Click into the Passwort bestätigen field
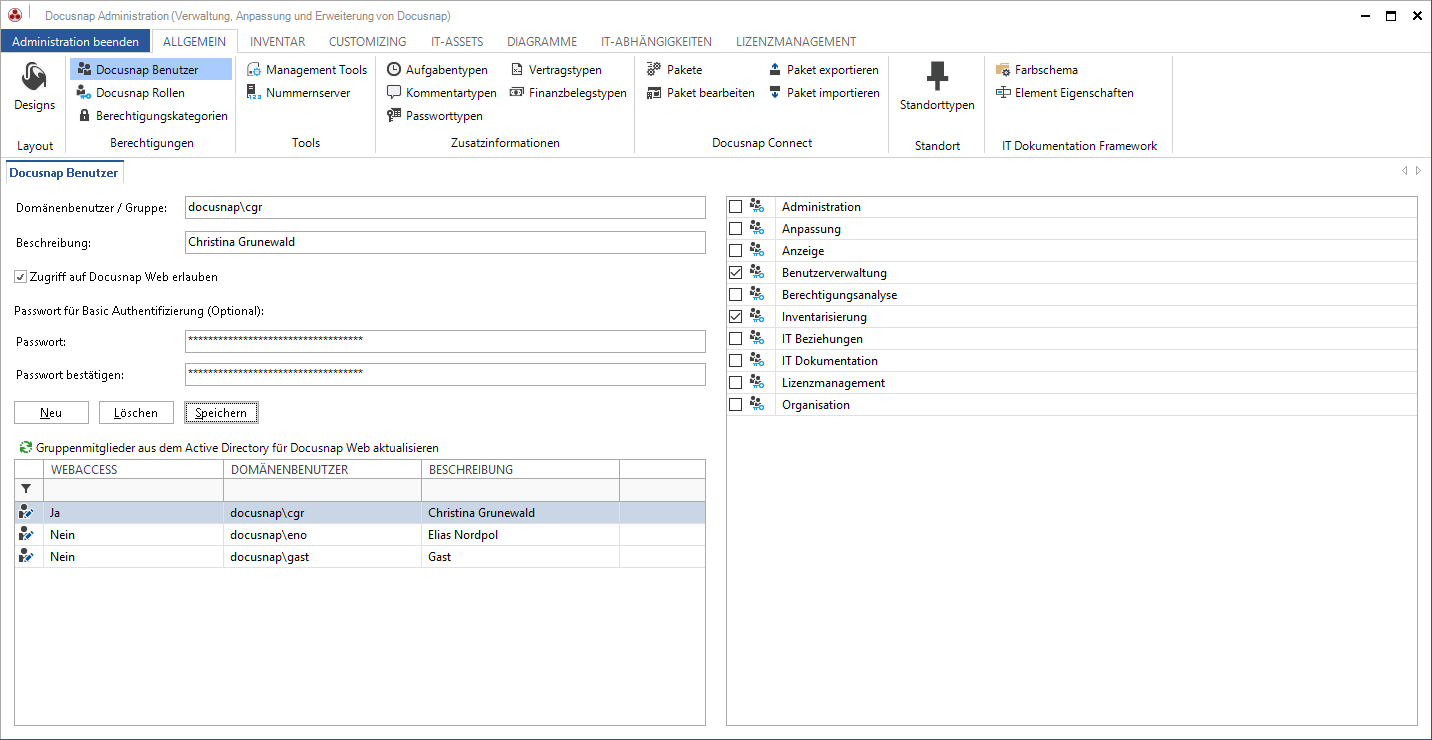1432x740 pixels. pyautogui.click(x=445, y=375)
